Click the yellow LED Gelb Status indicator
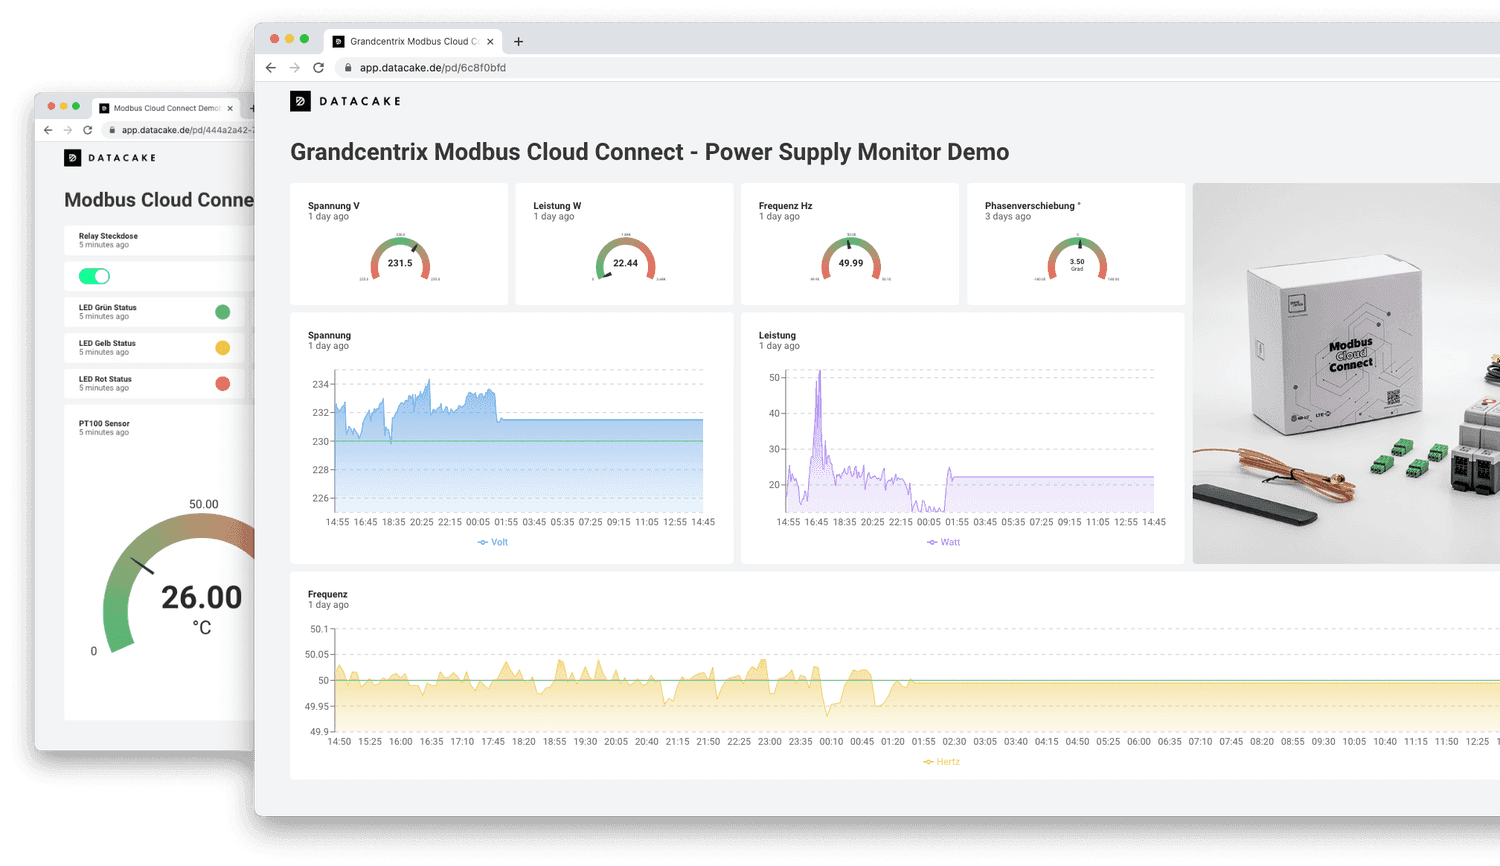Screen dimensions: 1500x866 click(223, 348)
